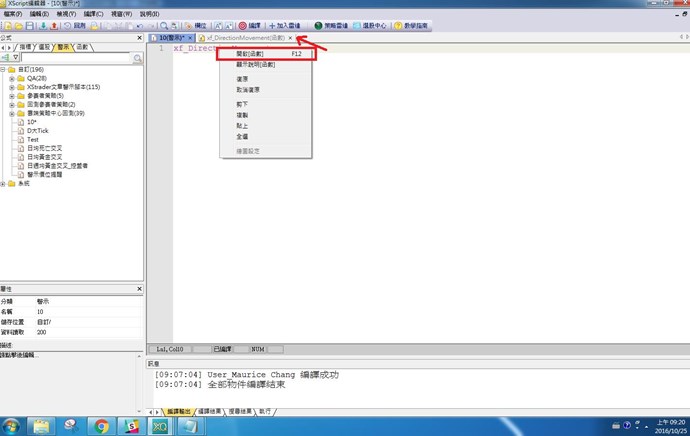Switch to the 搜尋結果 output tab
This screenshot has width=690, height=436.
pos(240,412)
